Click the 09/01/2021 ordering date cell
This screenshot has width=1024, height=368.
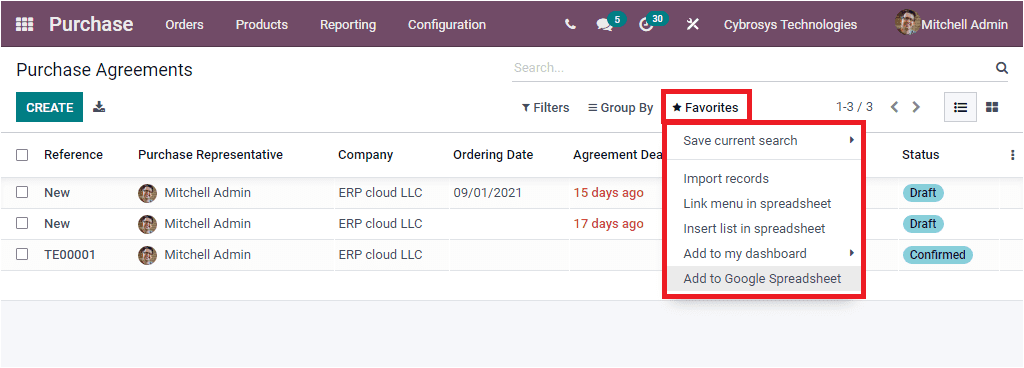coord(487,192)
